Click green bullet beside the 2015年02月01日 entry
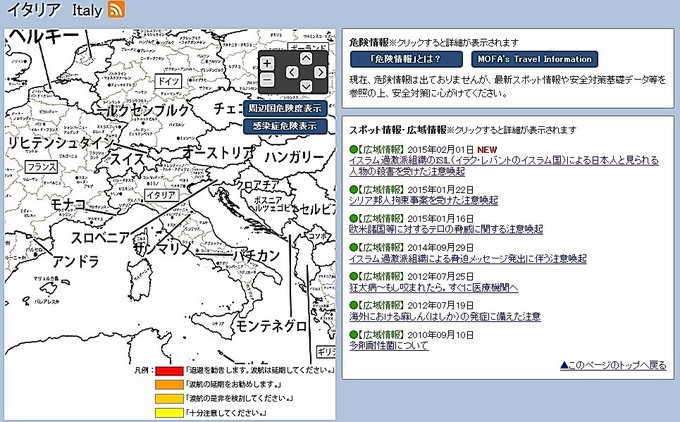Image resolution: width=680 pixels, height=422 pixels. (353, 151)
